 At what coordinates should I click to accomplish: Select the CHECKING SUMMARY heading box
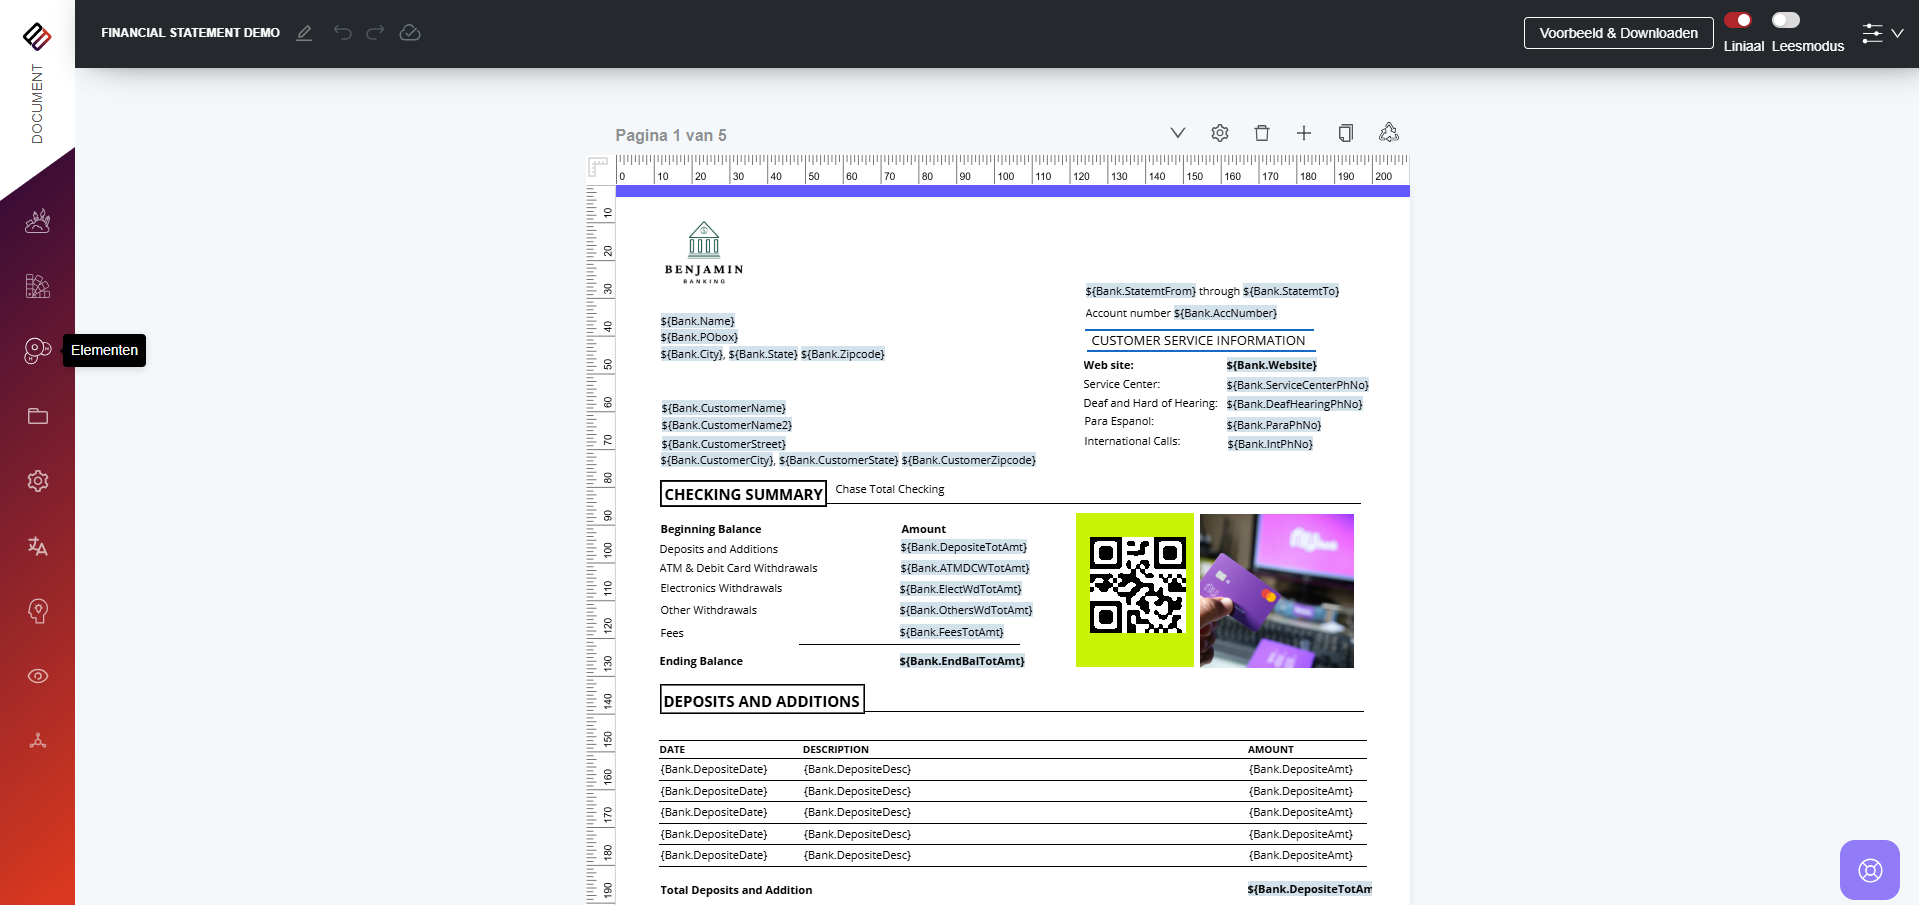(x=743, y=494)
